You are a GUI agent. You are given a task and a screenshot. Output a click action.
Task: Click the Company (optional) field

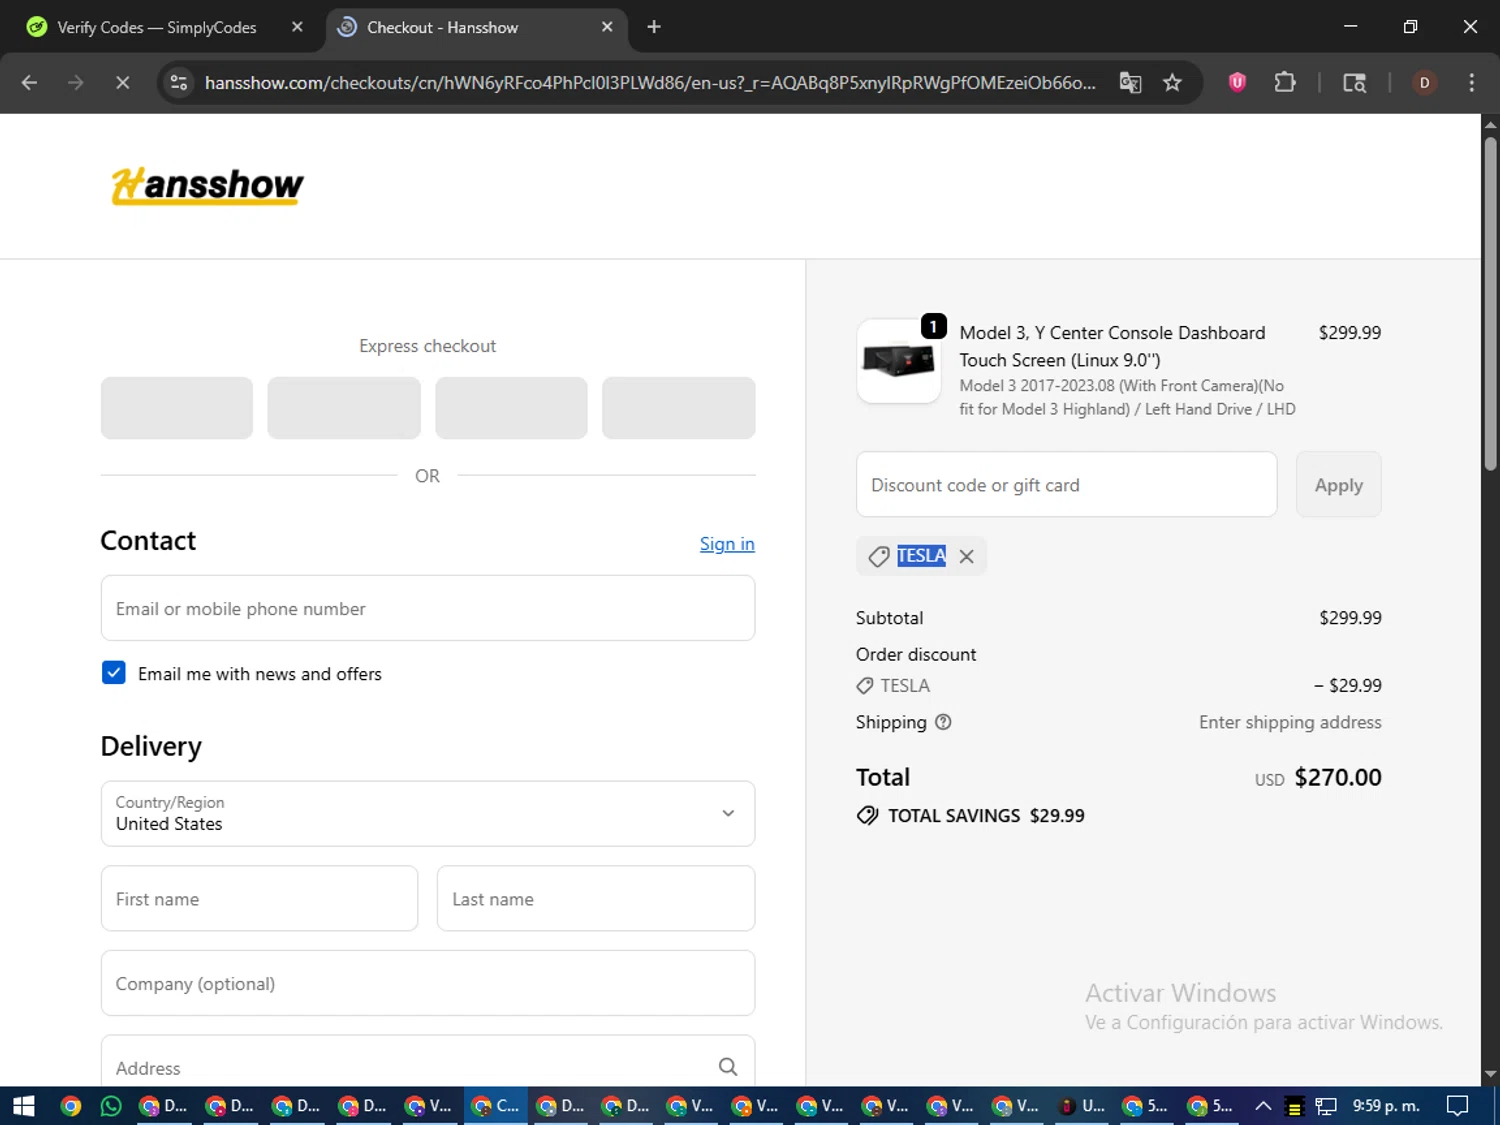click(428, 984)
